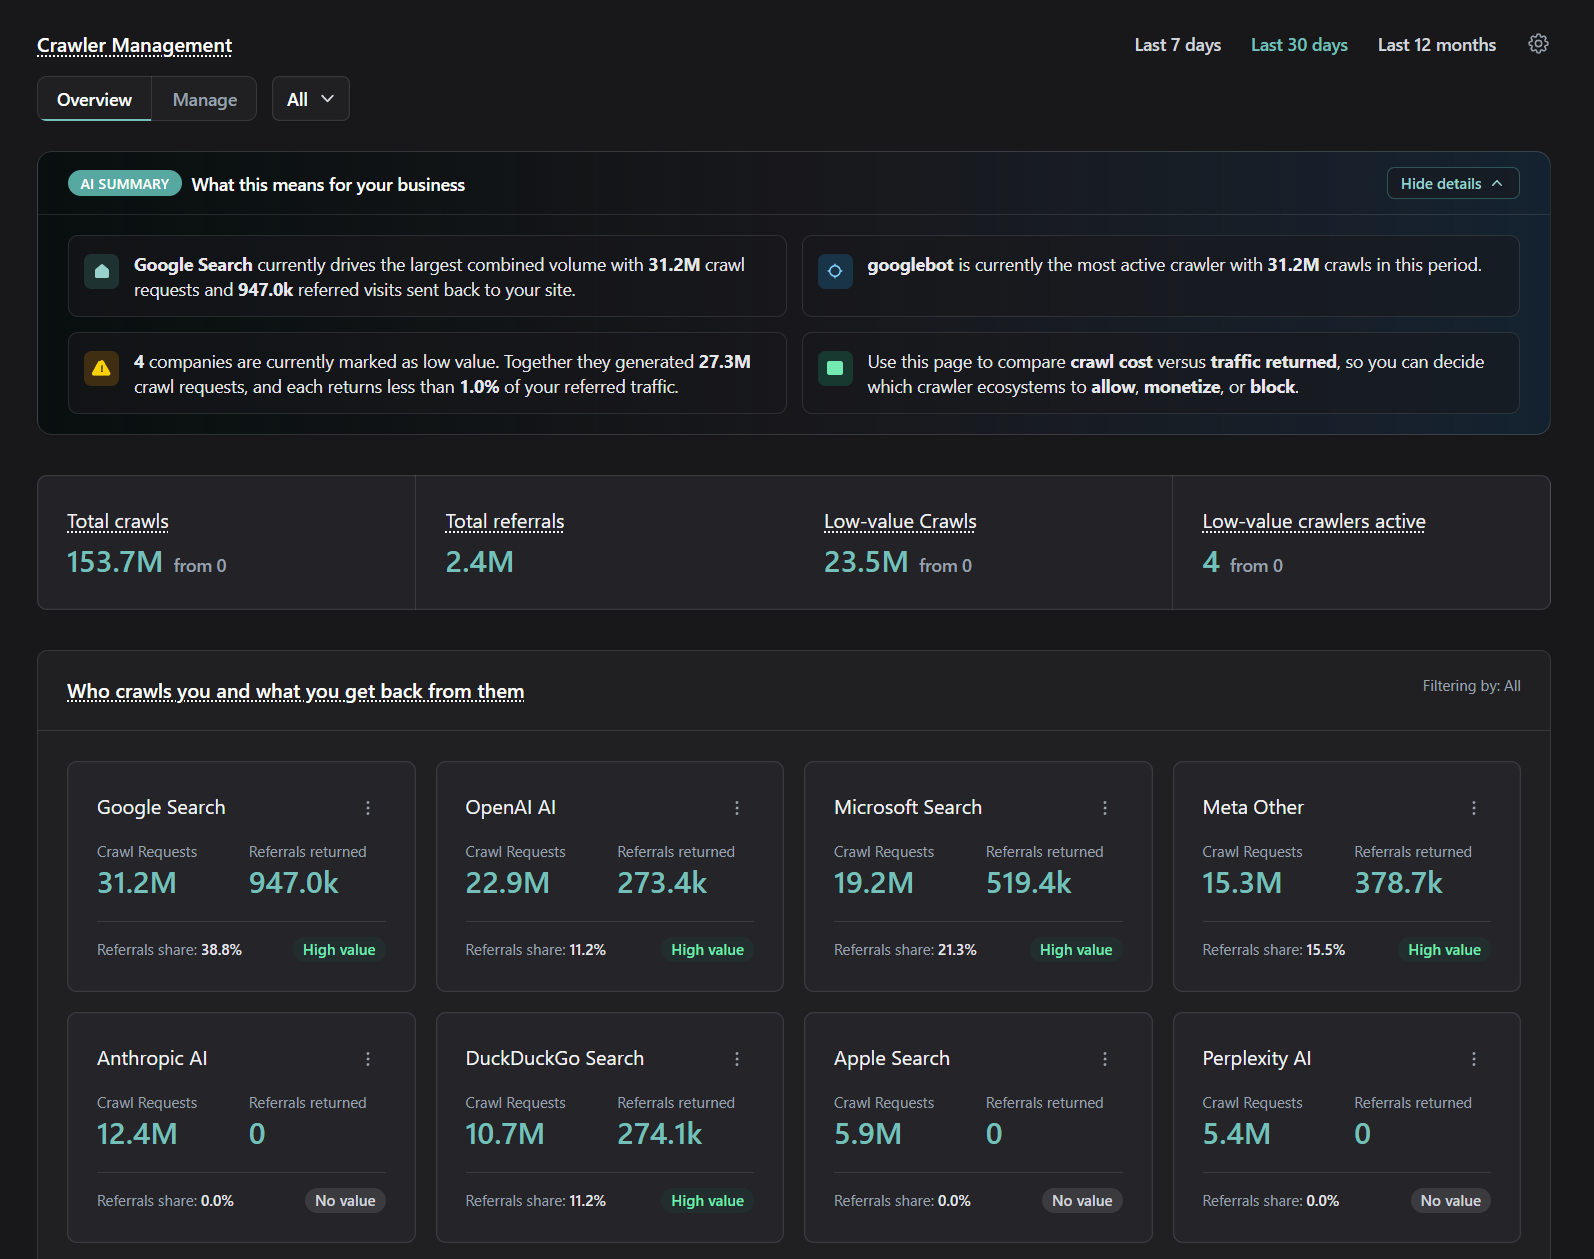
Task: Collapse AI summary with Hide details
Action: [x=1452, y=184]
